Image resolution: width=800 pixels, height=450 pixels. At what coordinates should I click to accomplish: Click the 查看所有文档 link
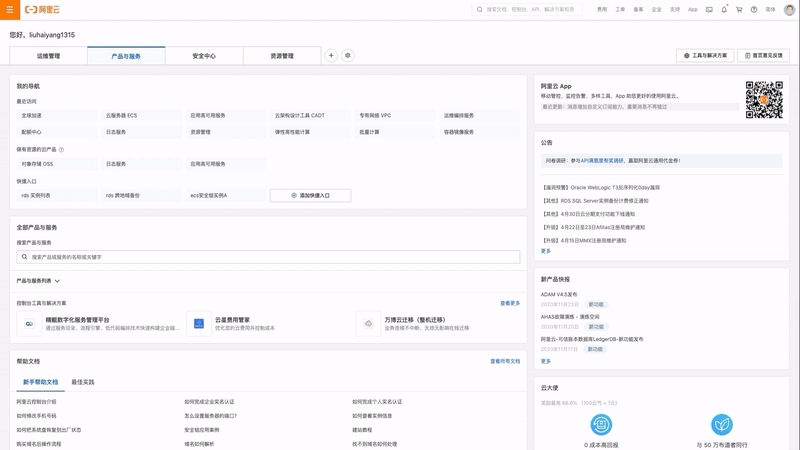click(x=505, y=361)
